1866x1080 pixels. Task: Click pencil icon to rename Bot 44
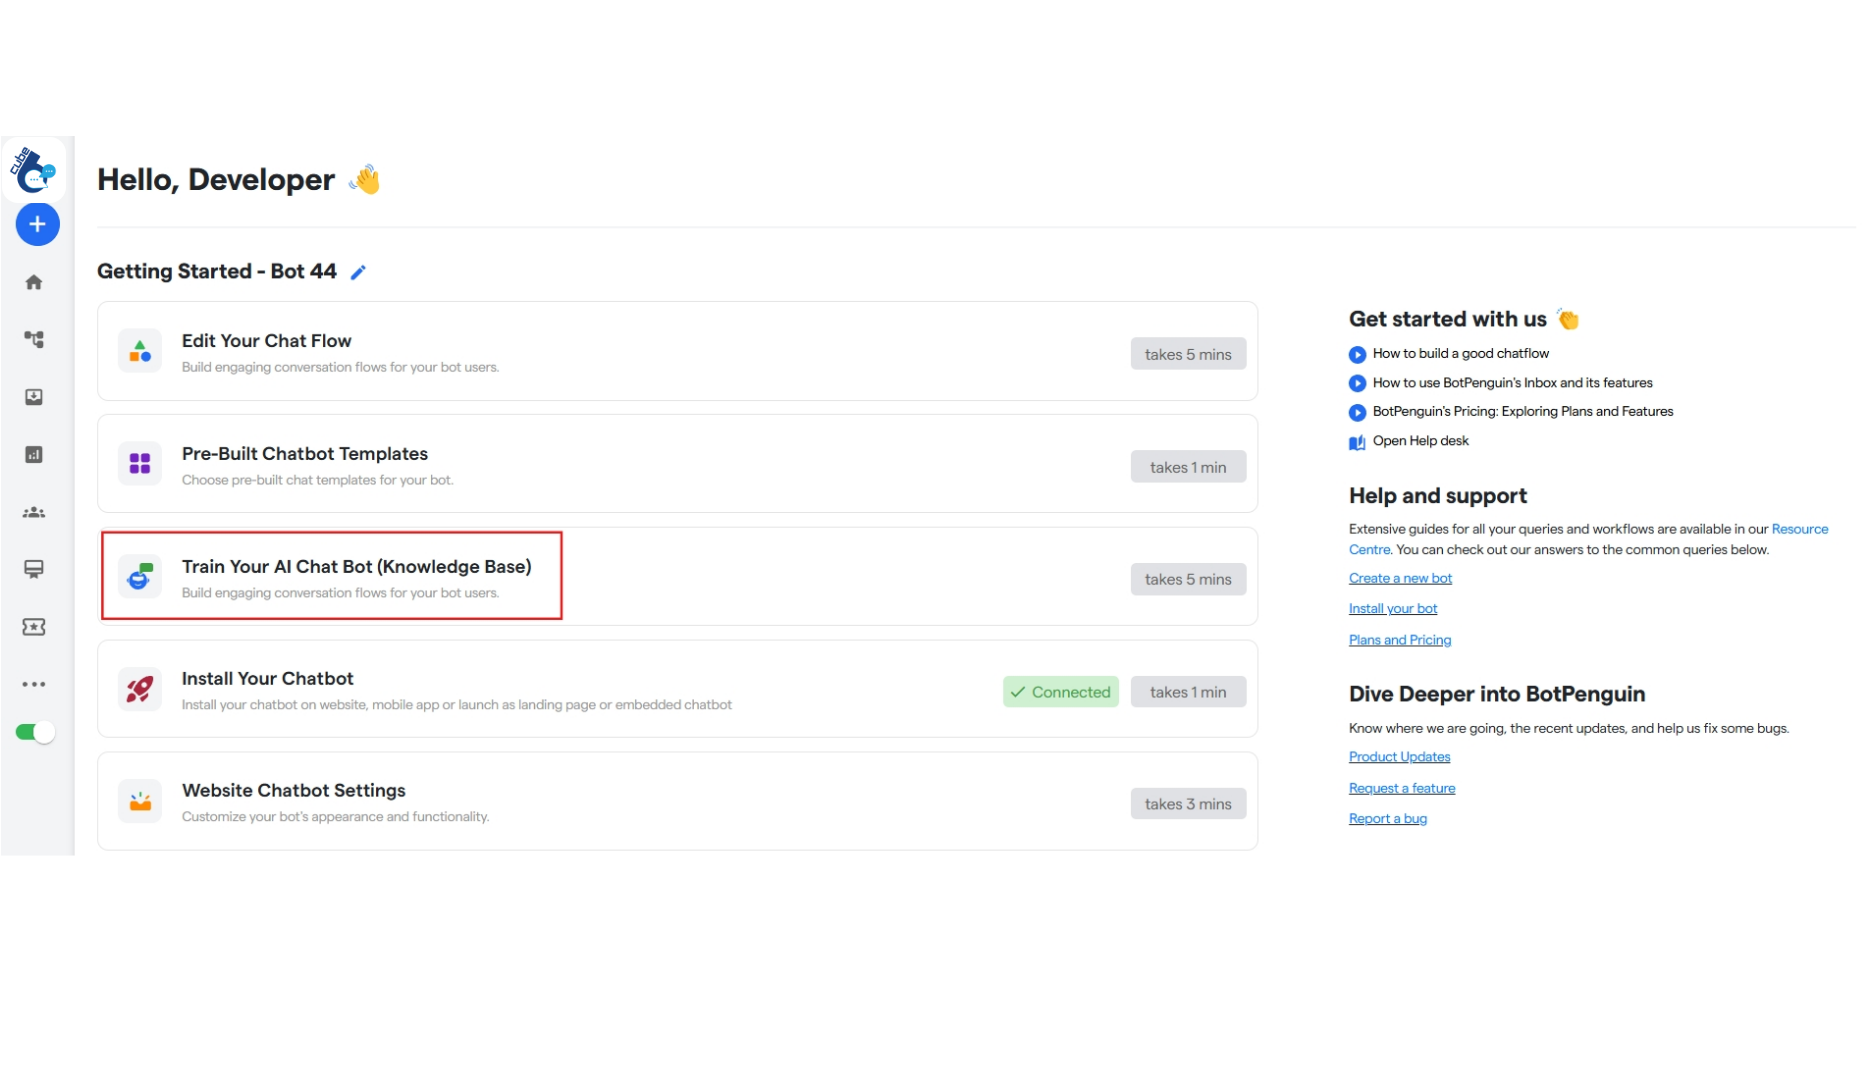tap(358, 272)
